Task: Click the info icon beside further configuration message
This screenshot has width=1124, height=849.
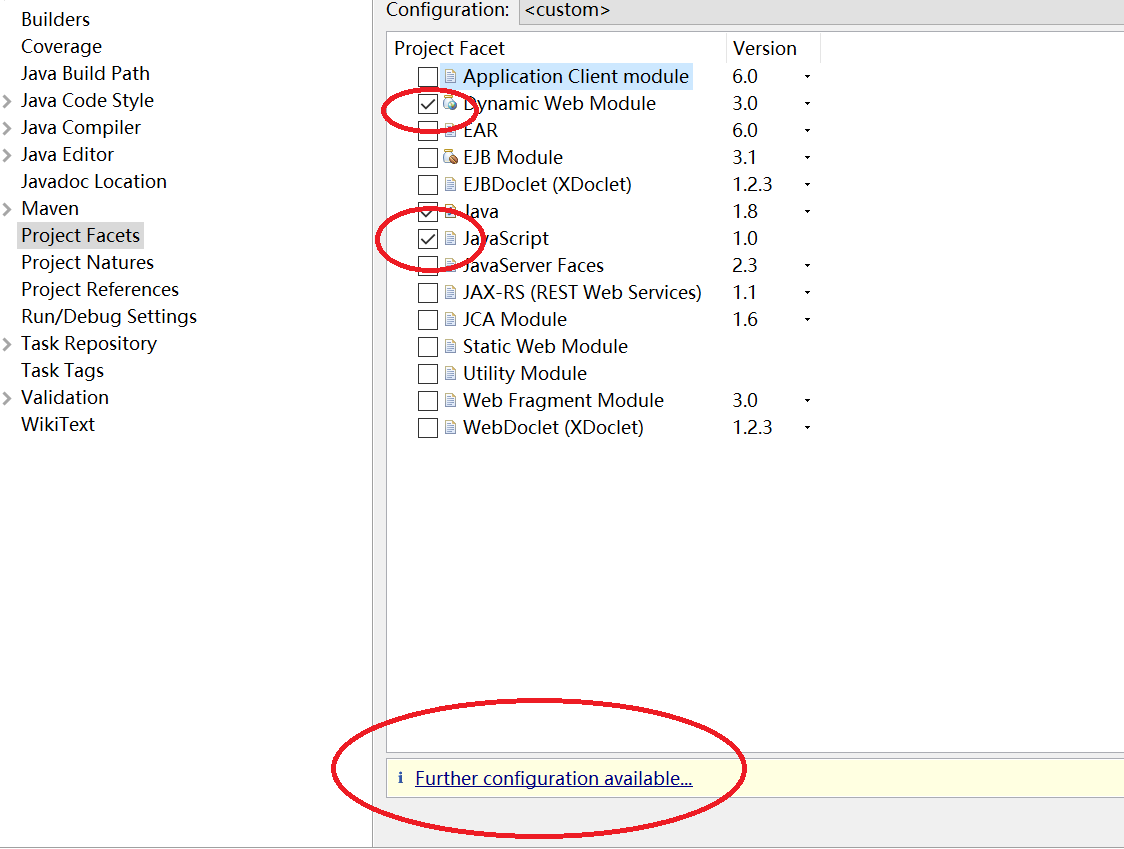Action: pos(401,778)
